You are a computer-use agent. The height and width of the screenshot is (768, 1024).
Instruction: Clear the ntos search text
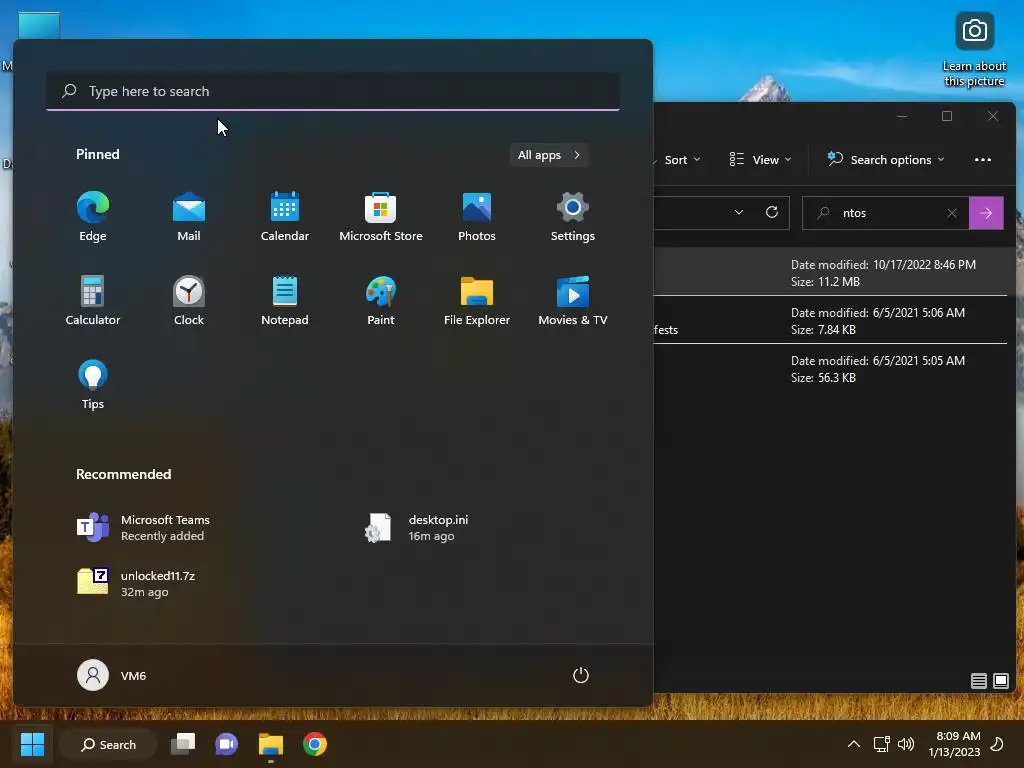[952, 213]
